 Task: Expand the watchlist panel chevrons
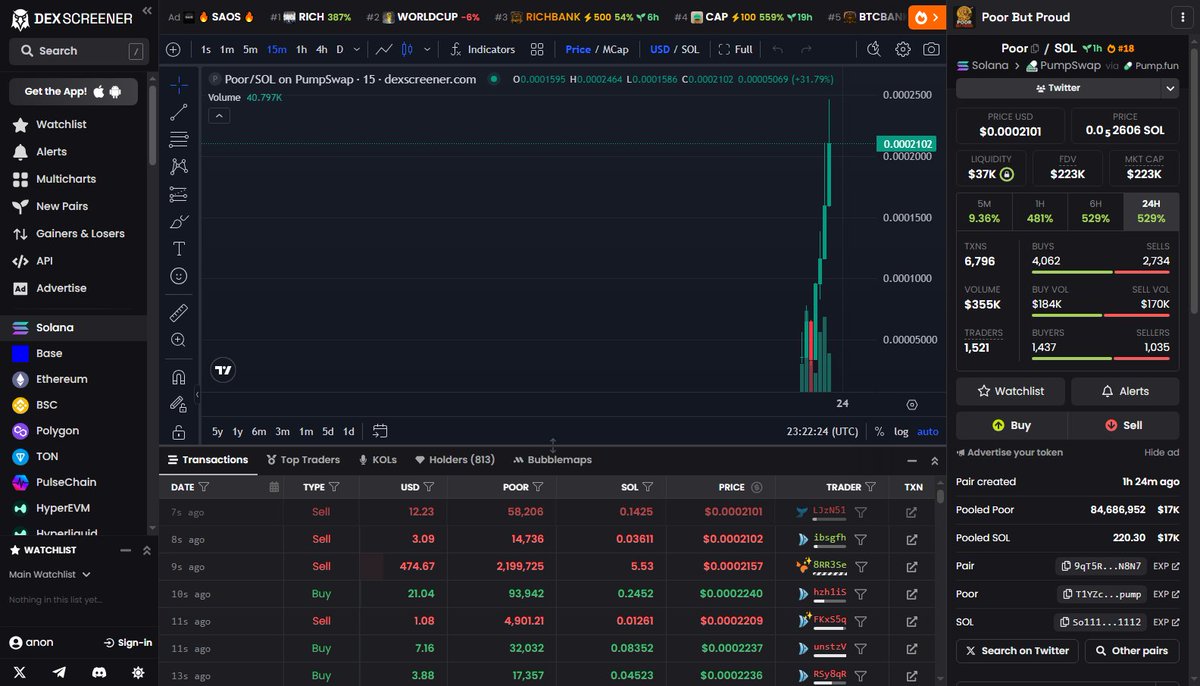[x=146, y=550]
